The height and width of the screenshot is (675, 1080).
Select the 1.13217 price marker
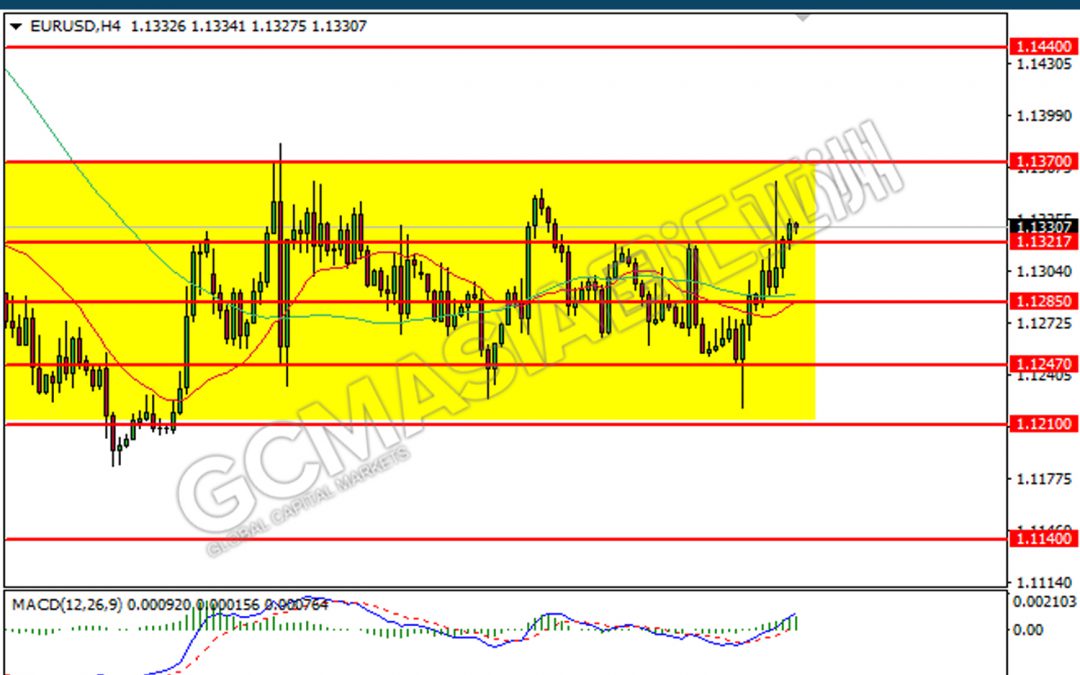[1042, 242]
